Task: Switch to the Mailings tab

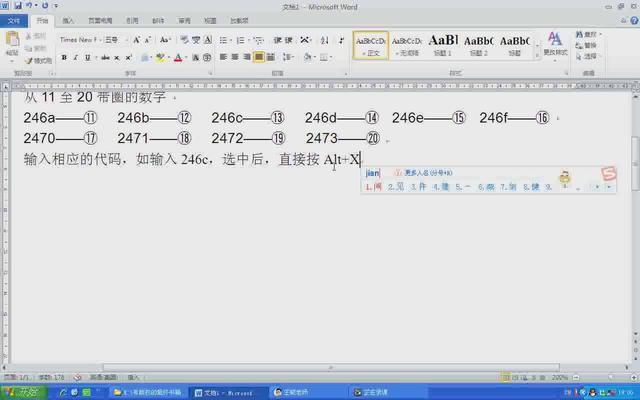Action: [158, 20]
